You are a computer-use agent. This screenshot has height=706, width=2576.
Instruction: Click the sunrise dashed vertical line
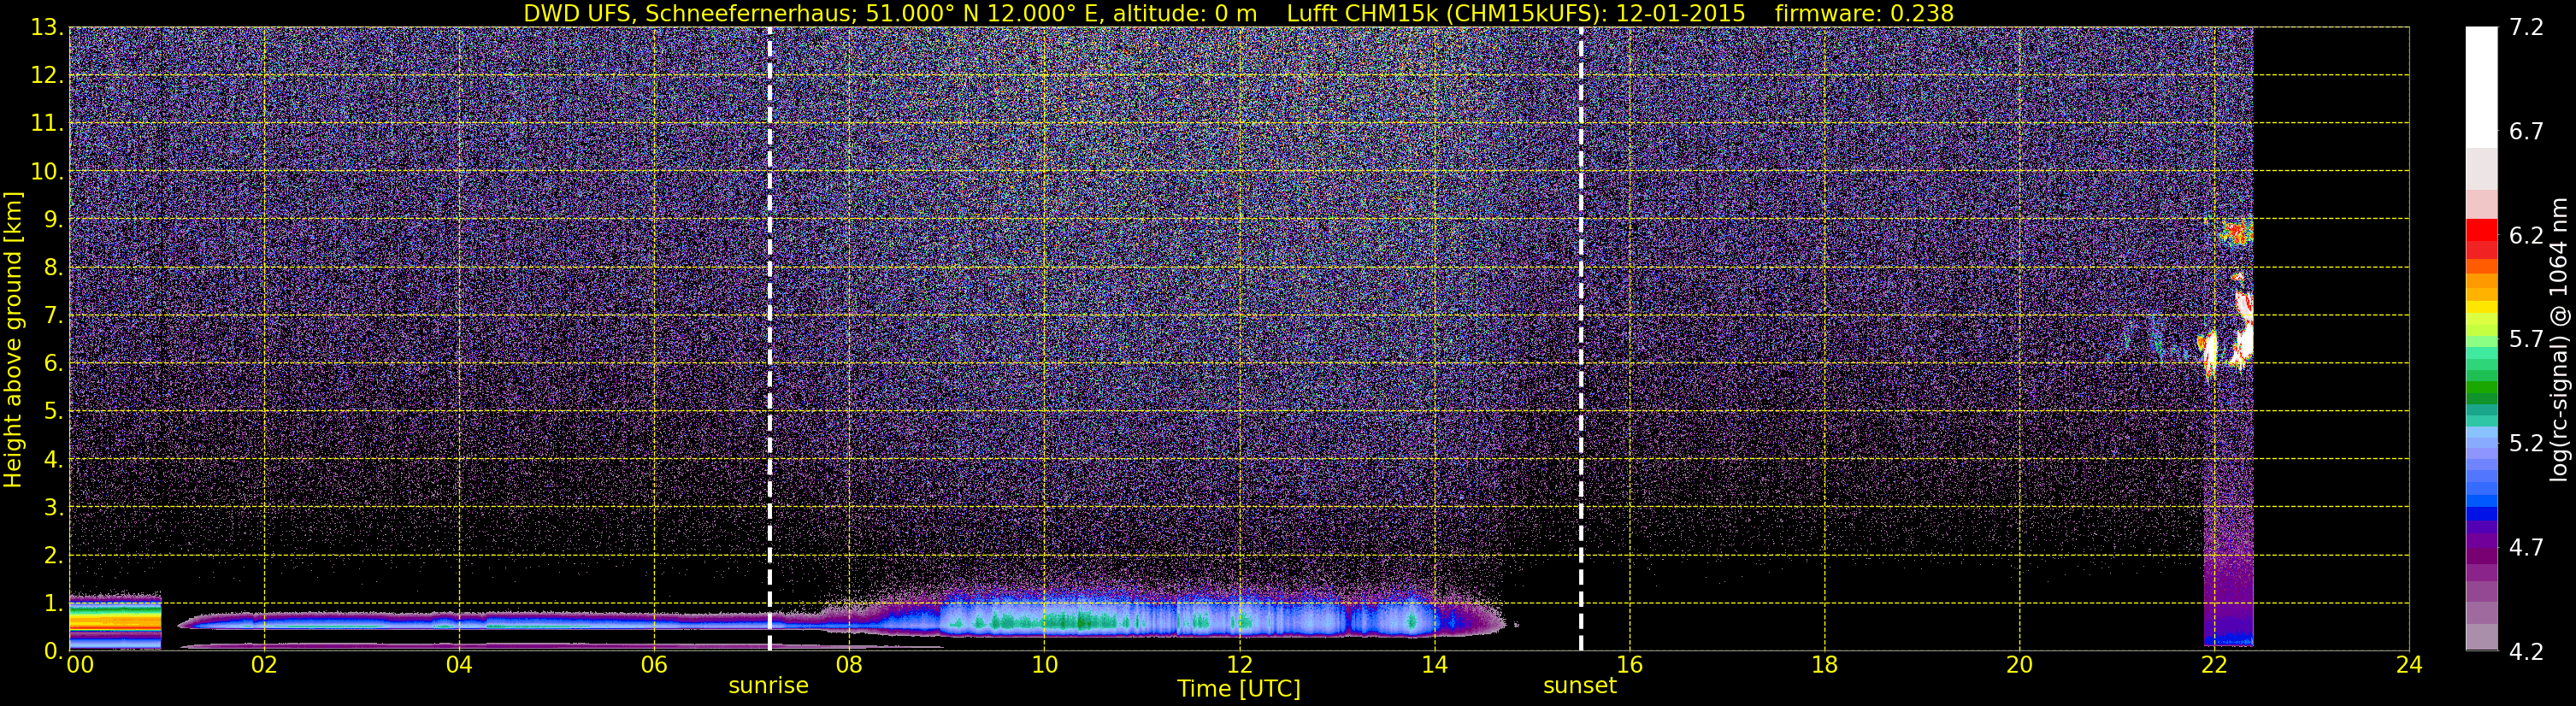point(769,339)
